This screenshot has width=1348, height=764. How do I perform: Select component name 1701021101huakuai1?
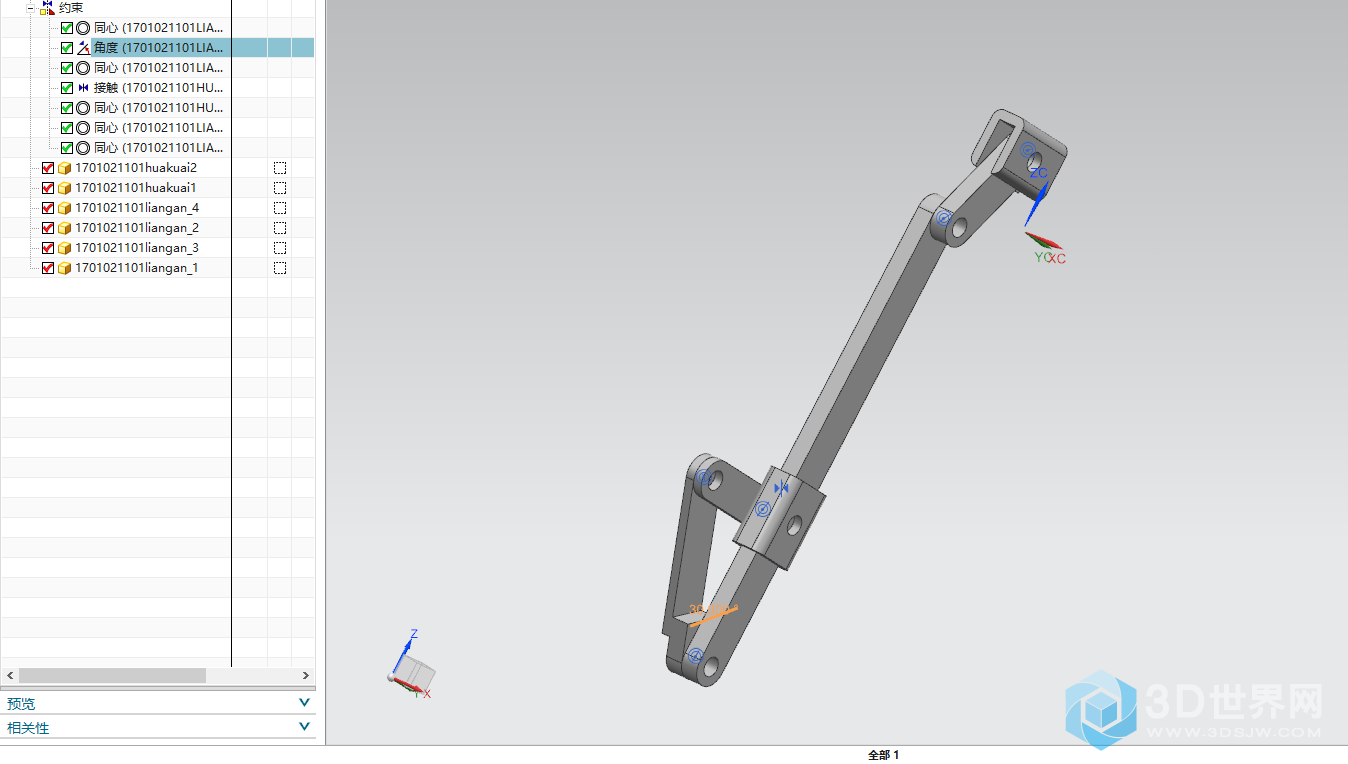click(x=136, y=188)
